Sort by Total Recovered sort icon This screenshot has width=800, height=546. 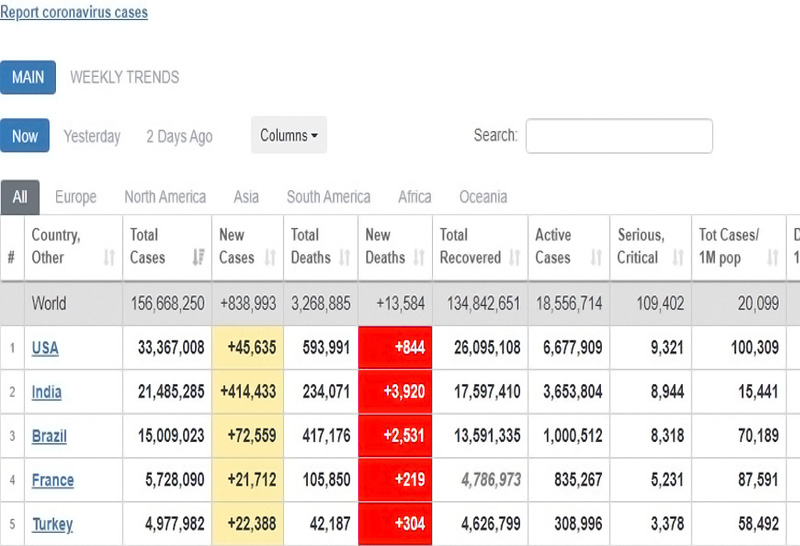click(x=514, y=258)
